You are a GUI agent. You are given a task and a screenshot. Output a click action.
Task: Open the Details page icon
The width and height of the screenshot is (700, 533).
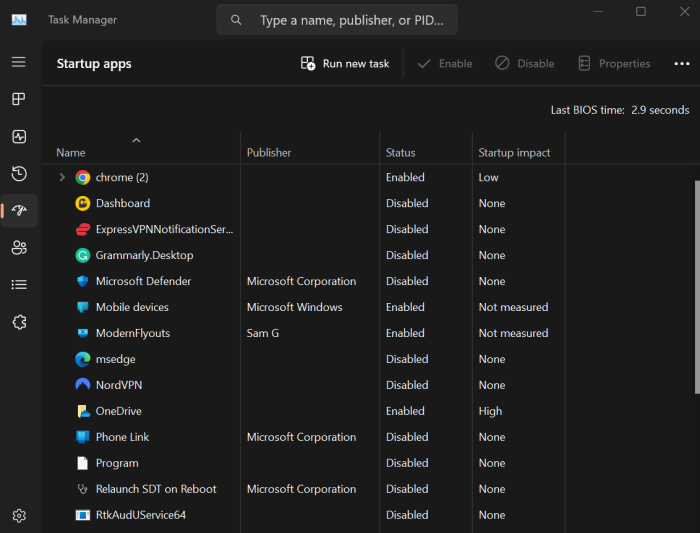click(x=19, y=284)
